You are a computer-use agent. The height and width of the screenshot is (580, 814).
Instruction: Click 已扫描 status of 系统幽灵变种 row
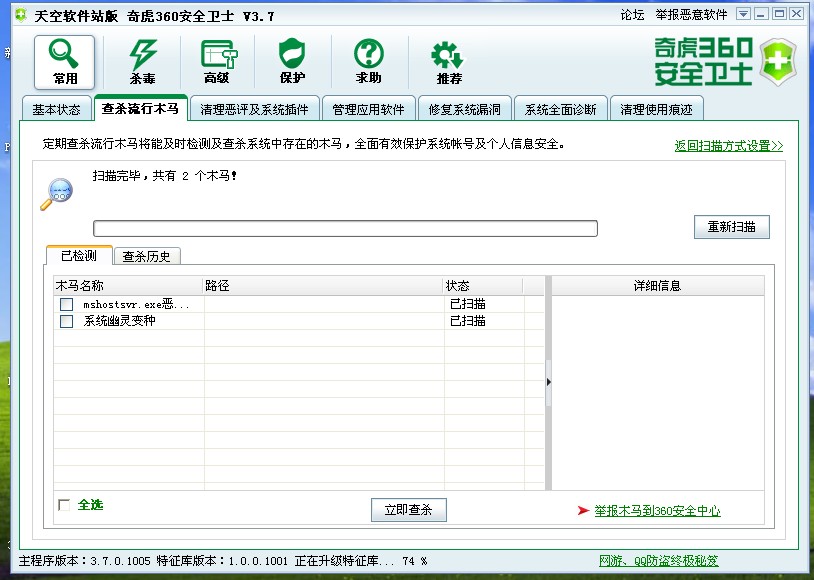[468, 321]
